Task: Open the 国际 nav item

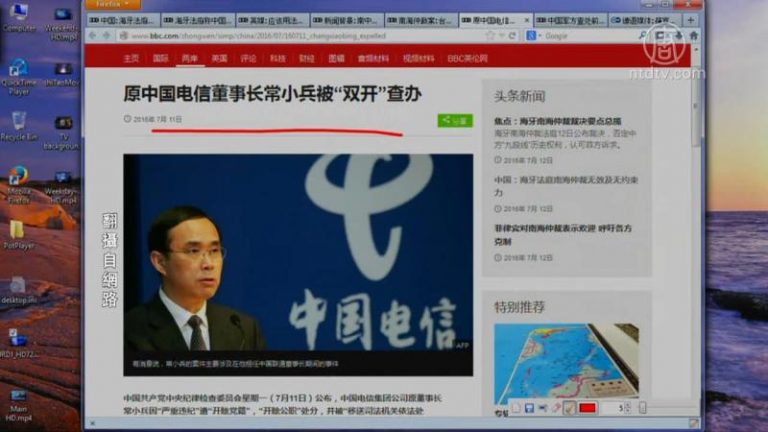Action: coord(160,58)
